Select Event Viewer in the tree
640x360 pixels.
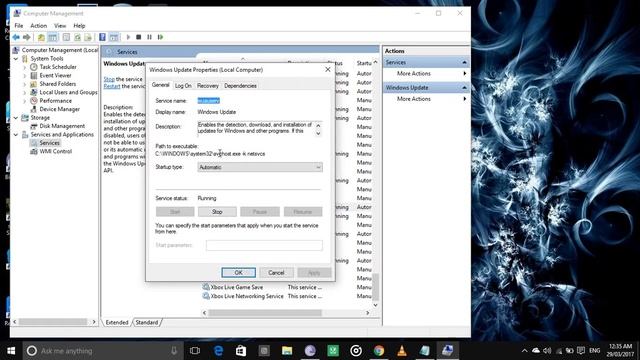(x=56, y=76)
